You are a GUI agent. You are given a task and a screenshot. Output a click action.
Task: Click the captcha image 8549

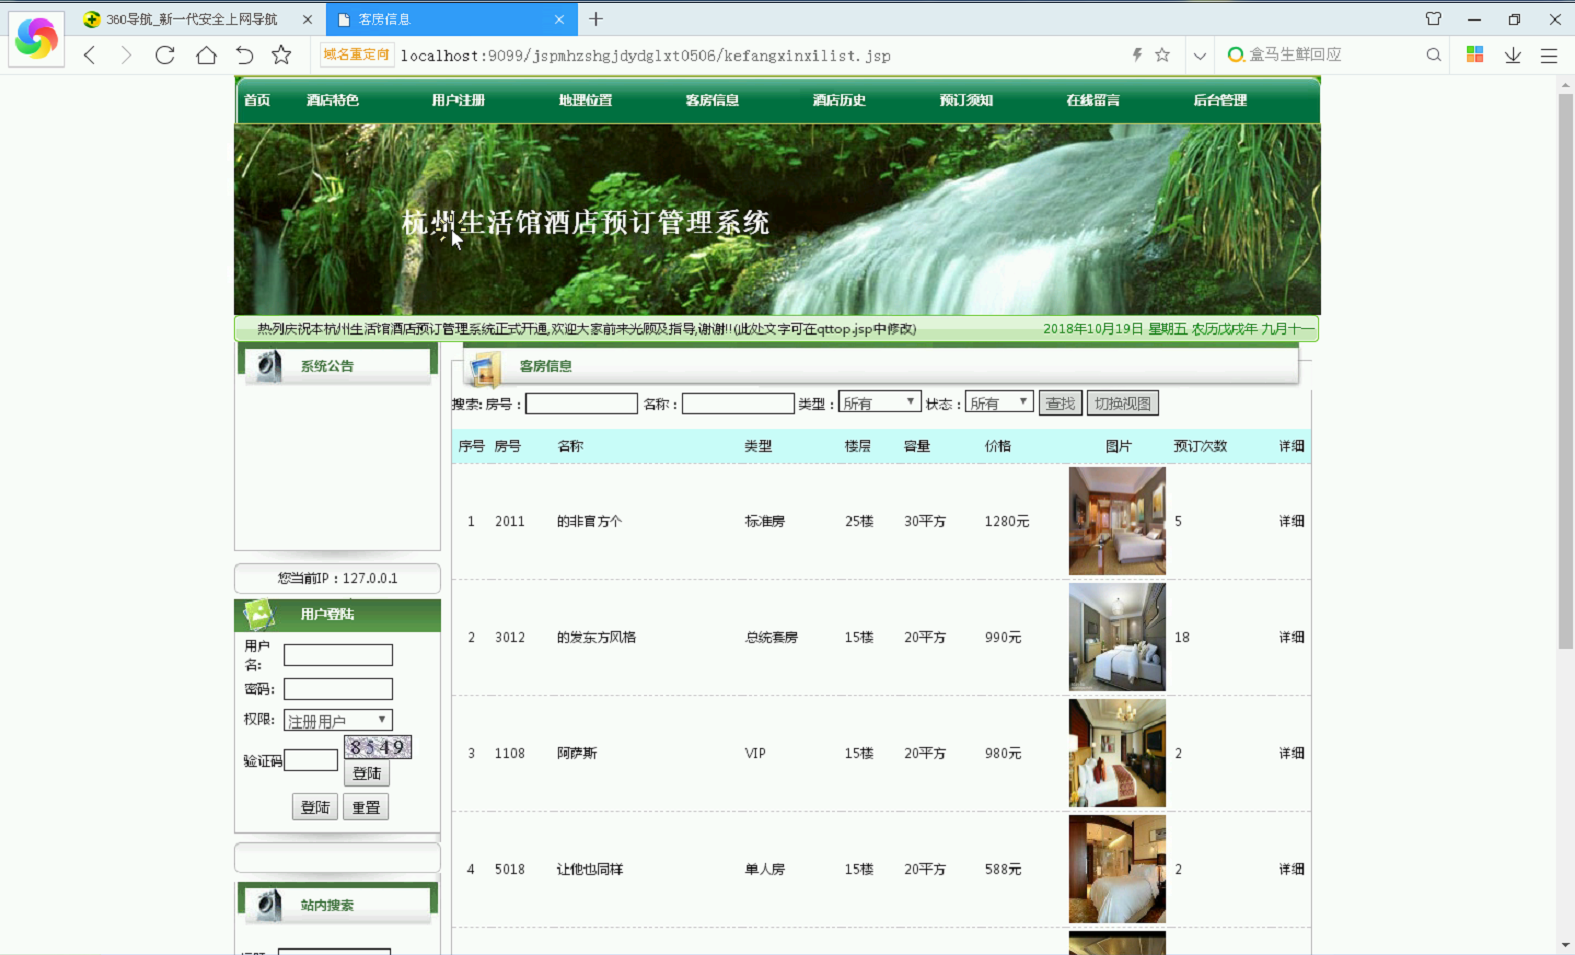coord(377,747)
